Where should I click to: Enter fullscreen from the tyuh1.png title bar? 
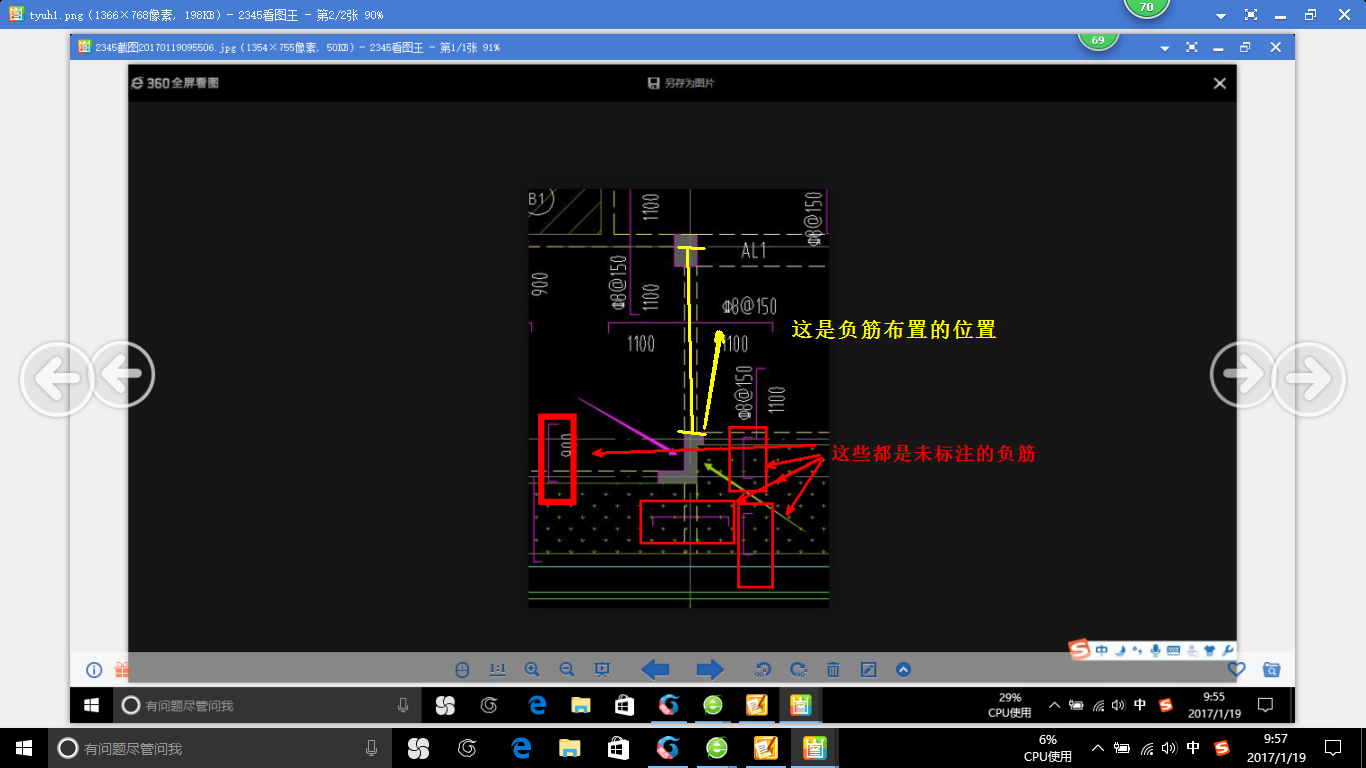point(1251,15)
